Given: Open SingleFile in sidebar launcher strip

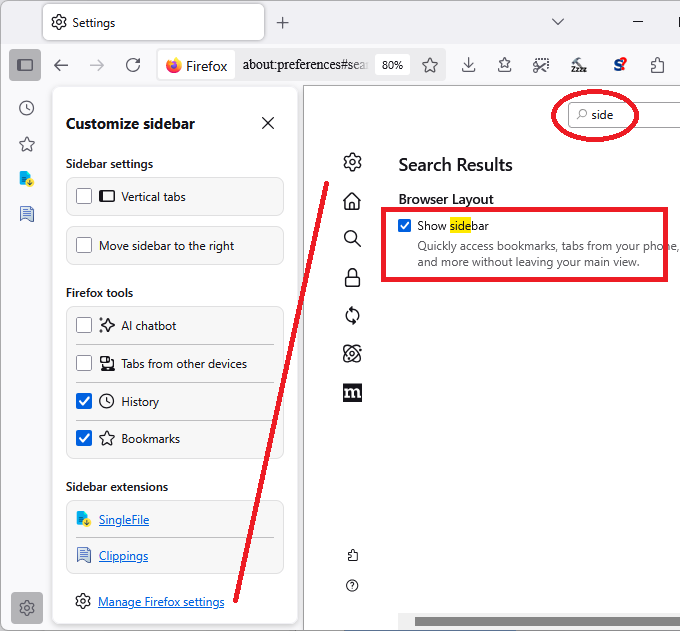Looking at the screenshot, I should click(x=27, y=179).
